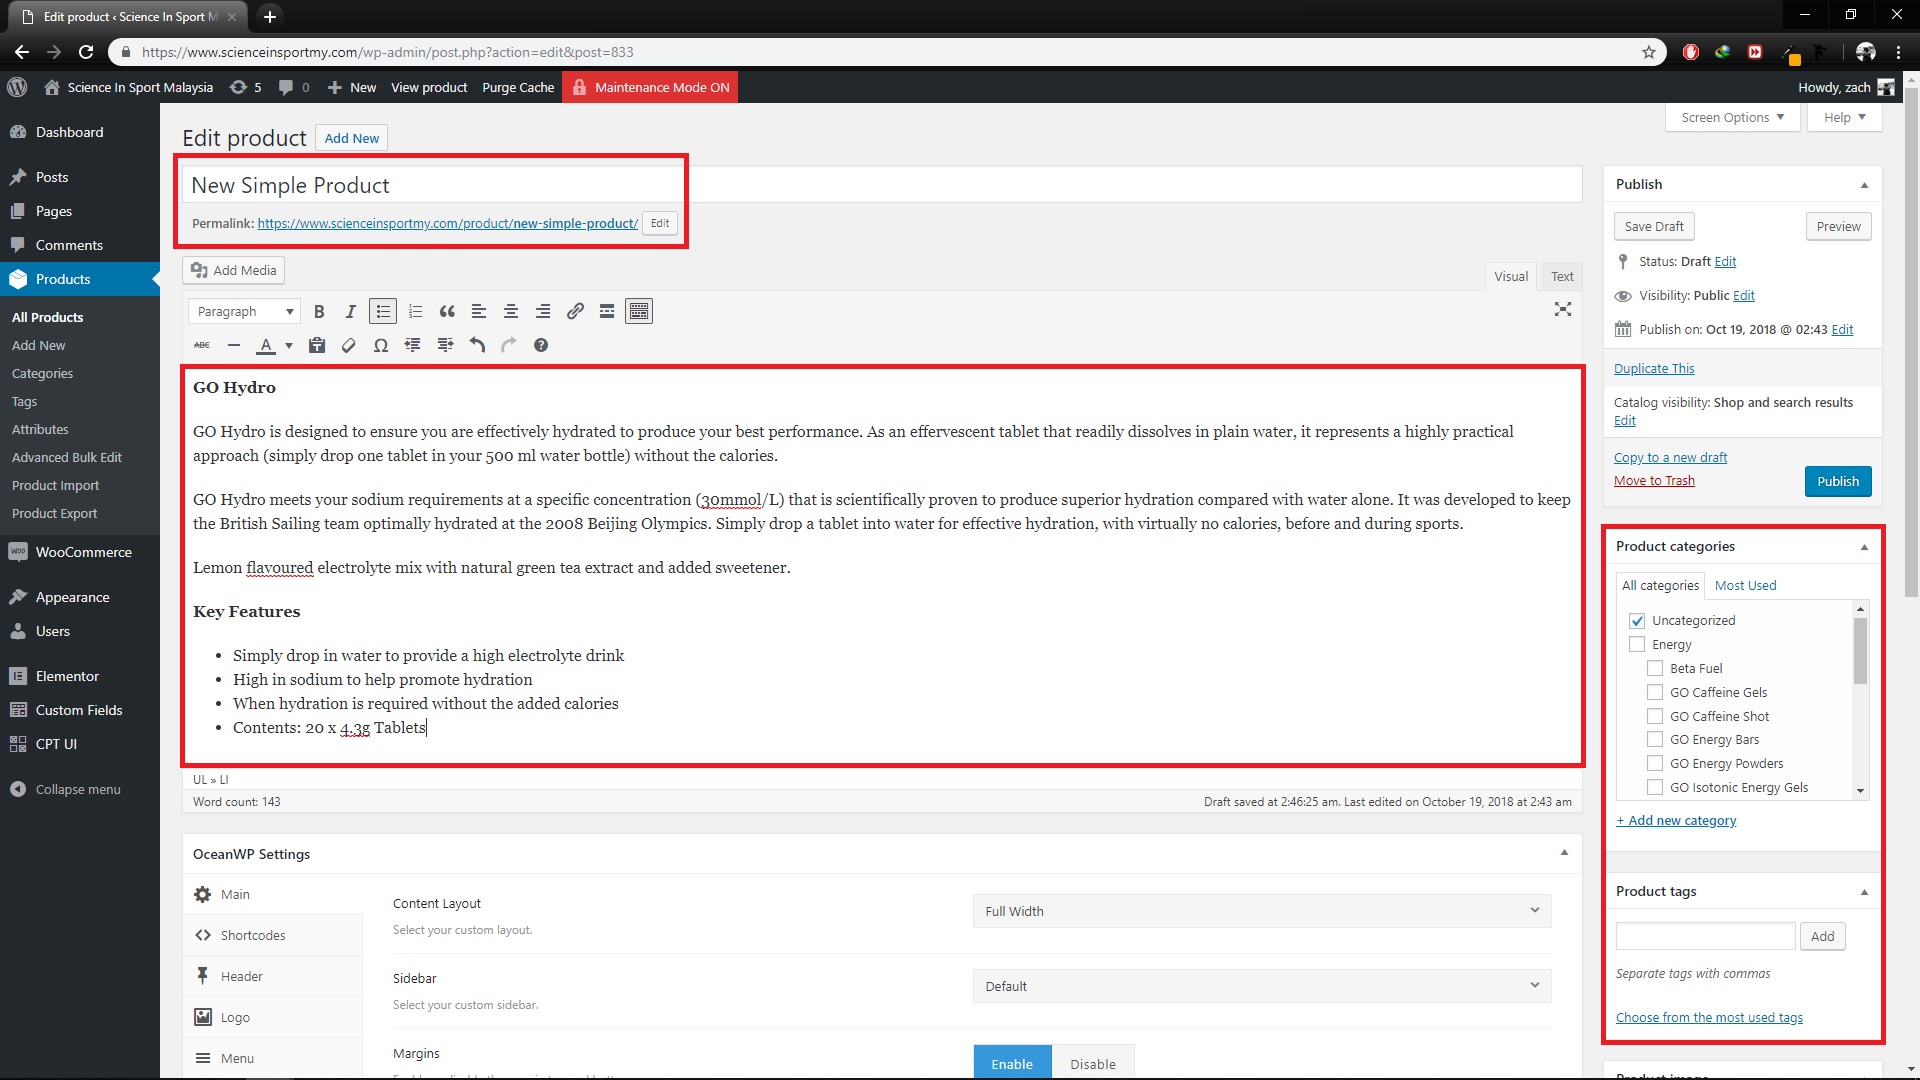Check the GO Energy Powders category
The image size is (1920, 1080).
tap(1655, 764)
